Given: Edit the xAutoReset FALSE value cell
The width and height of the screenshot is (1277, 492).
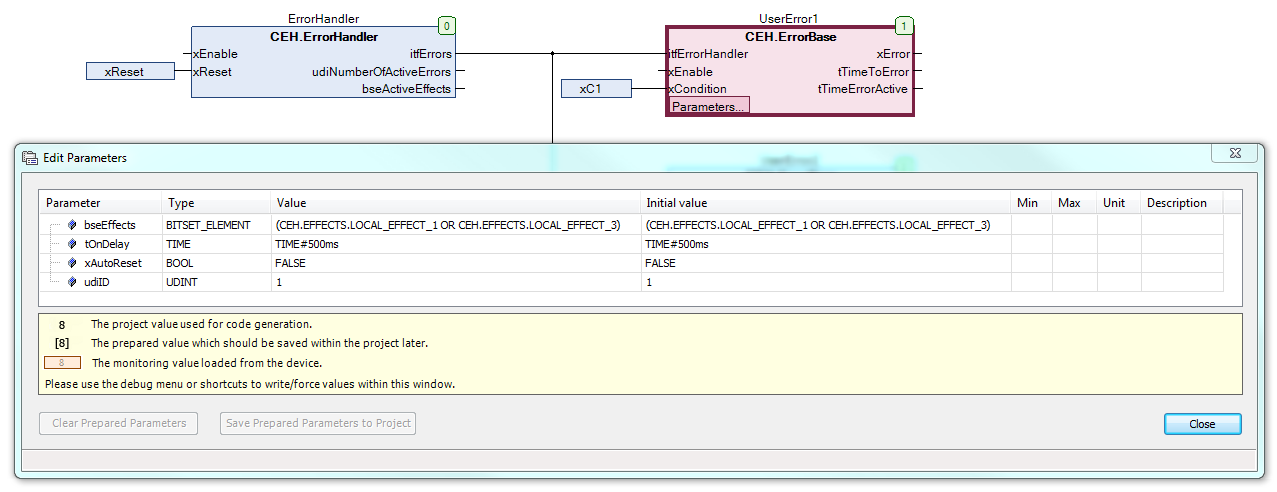Looking at the screenshot, I should pyautogui.click(x=455, y=263).
